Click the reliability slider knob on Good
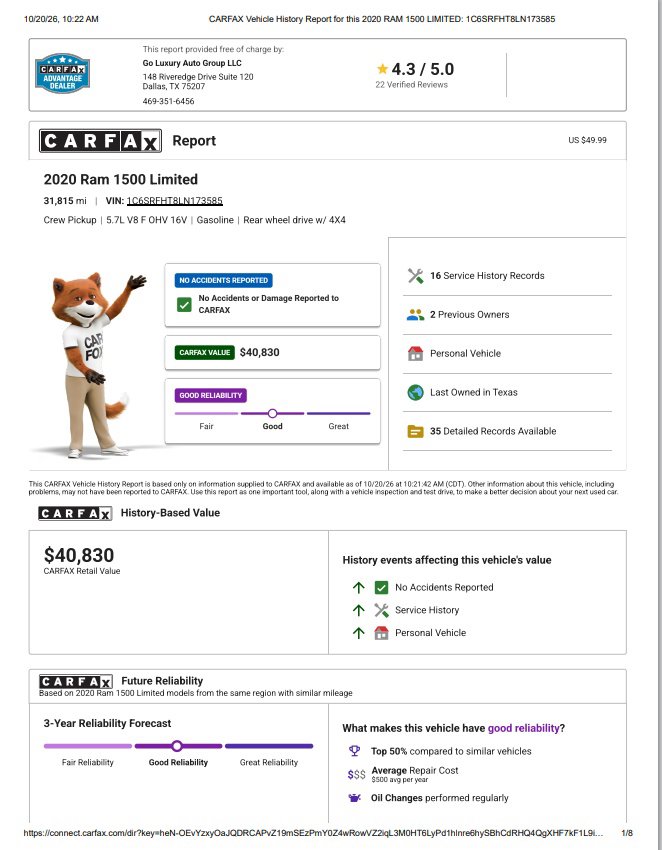 (273, 413)
